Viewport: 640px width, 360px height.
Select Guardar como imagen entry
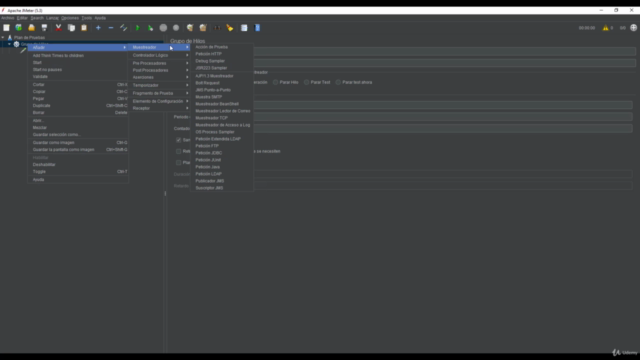click(x=78, y=142)
